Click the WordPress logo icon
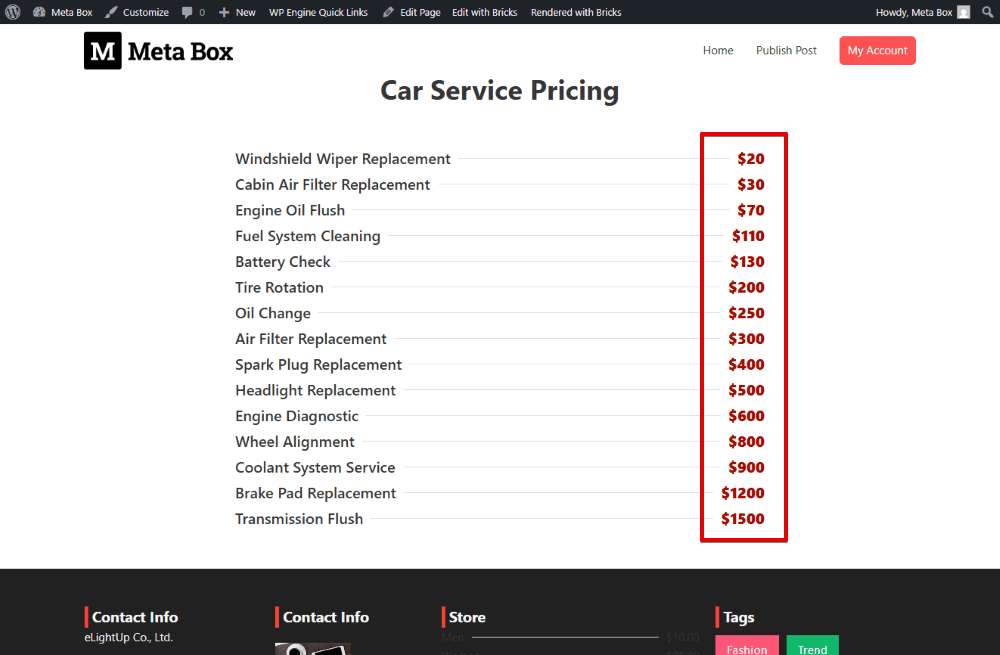 point(12,12)
